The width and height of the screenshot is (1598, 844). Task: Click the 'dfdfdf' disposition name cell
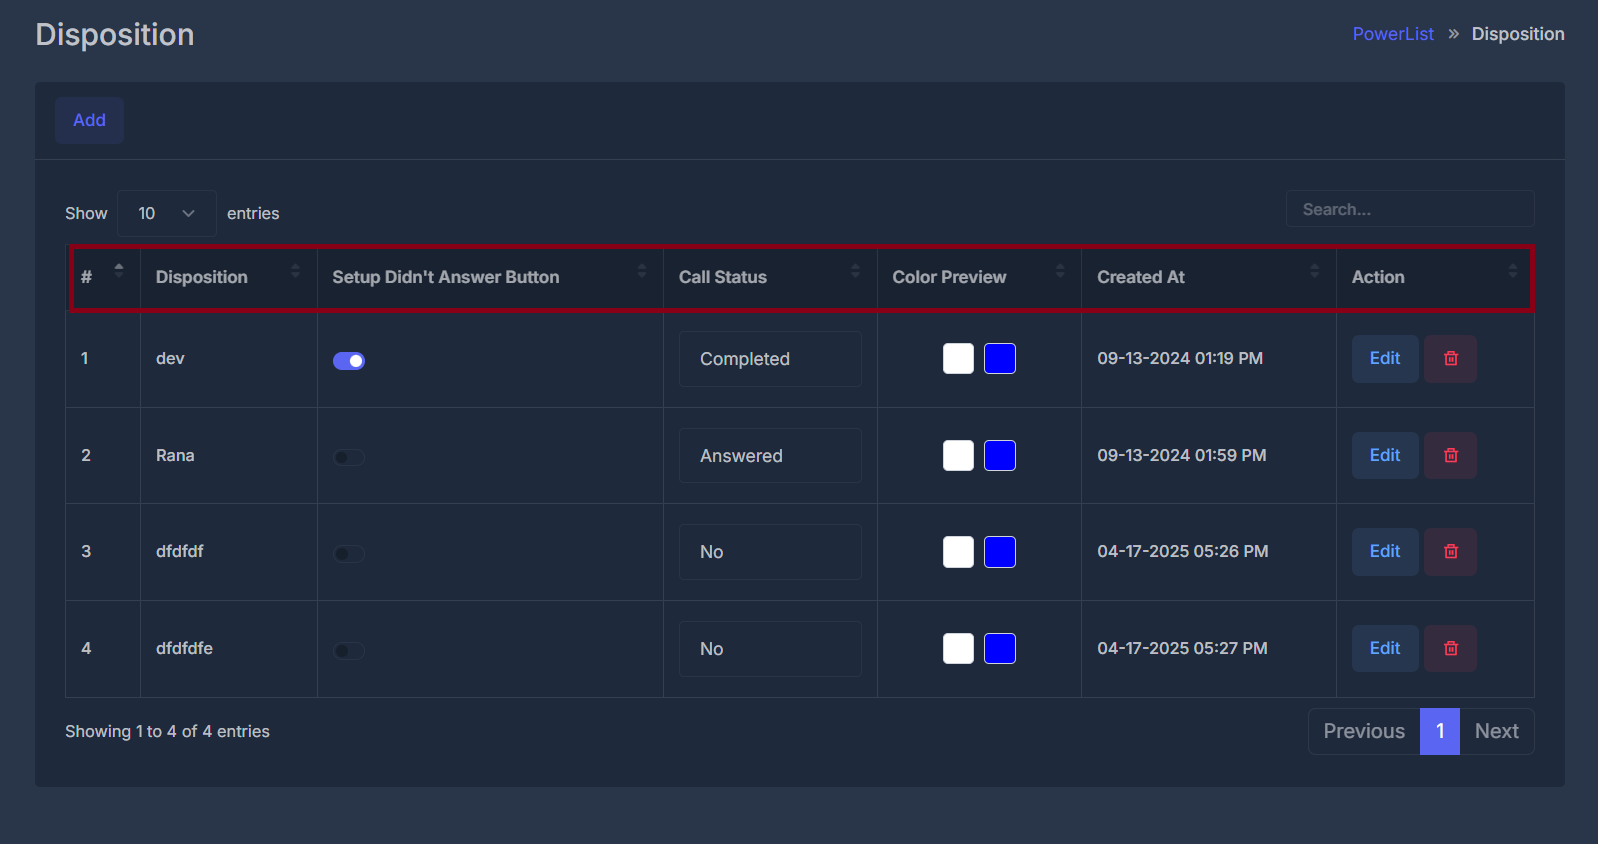click(x=180, y=551)
